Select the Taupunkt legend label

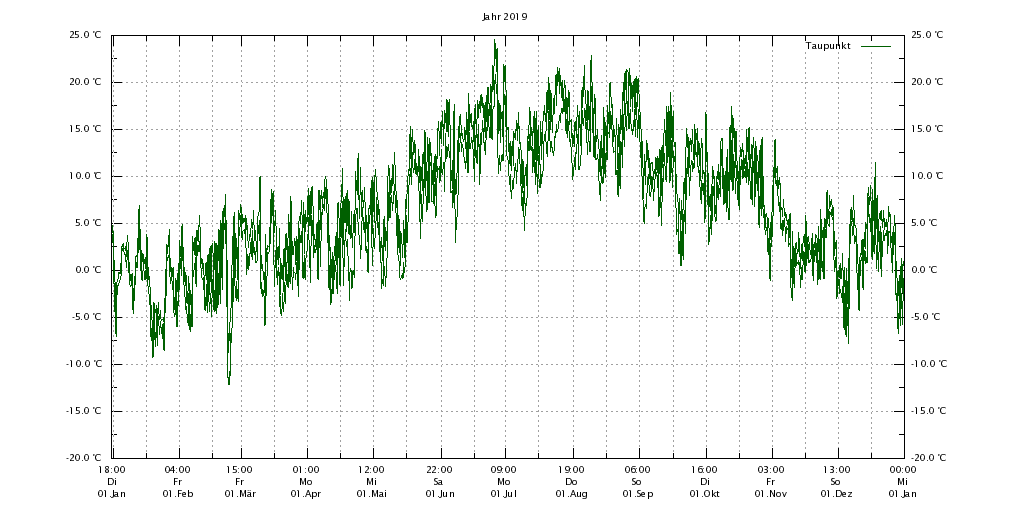click(x=827, y=46)
